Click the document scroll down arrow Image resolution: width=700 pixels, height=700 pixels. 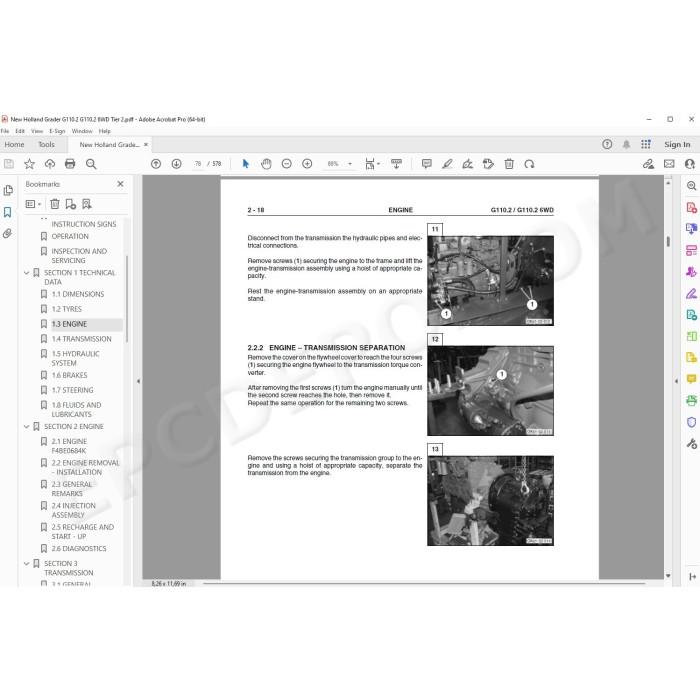pos(668,576)
